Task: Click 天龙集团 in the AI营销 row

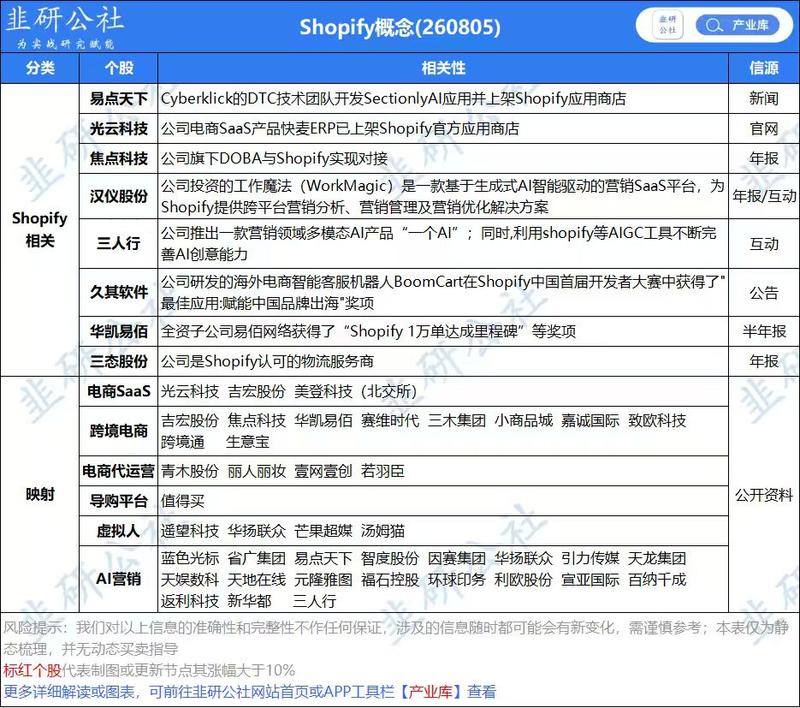Action: (657, 559)
